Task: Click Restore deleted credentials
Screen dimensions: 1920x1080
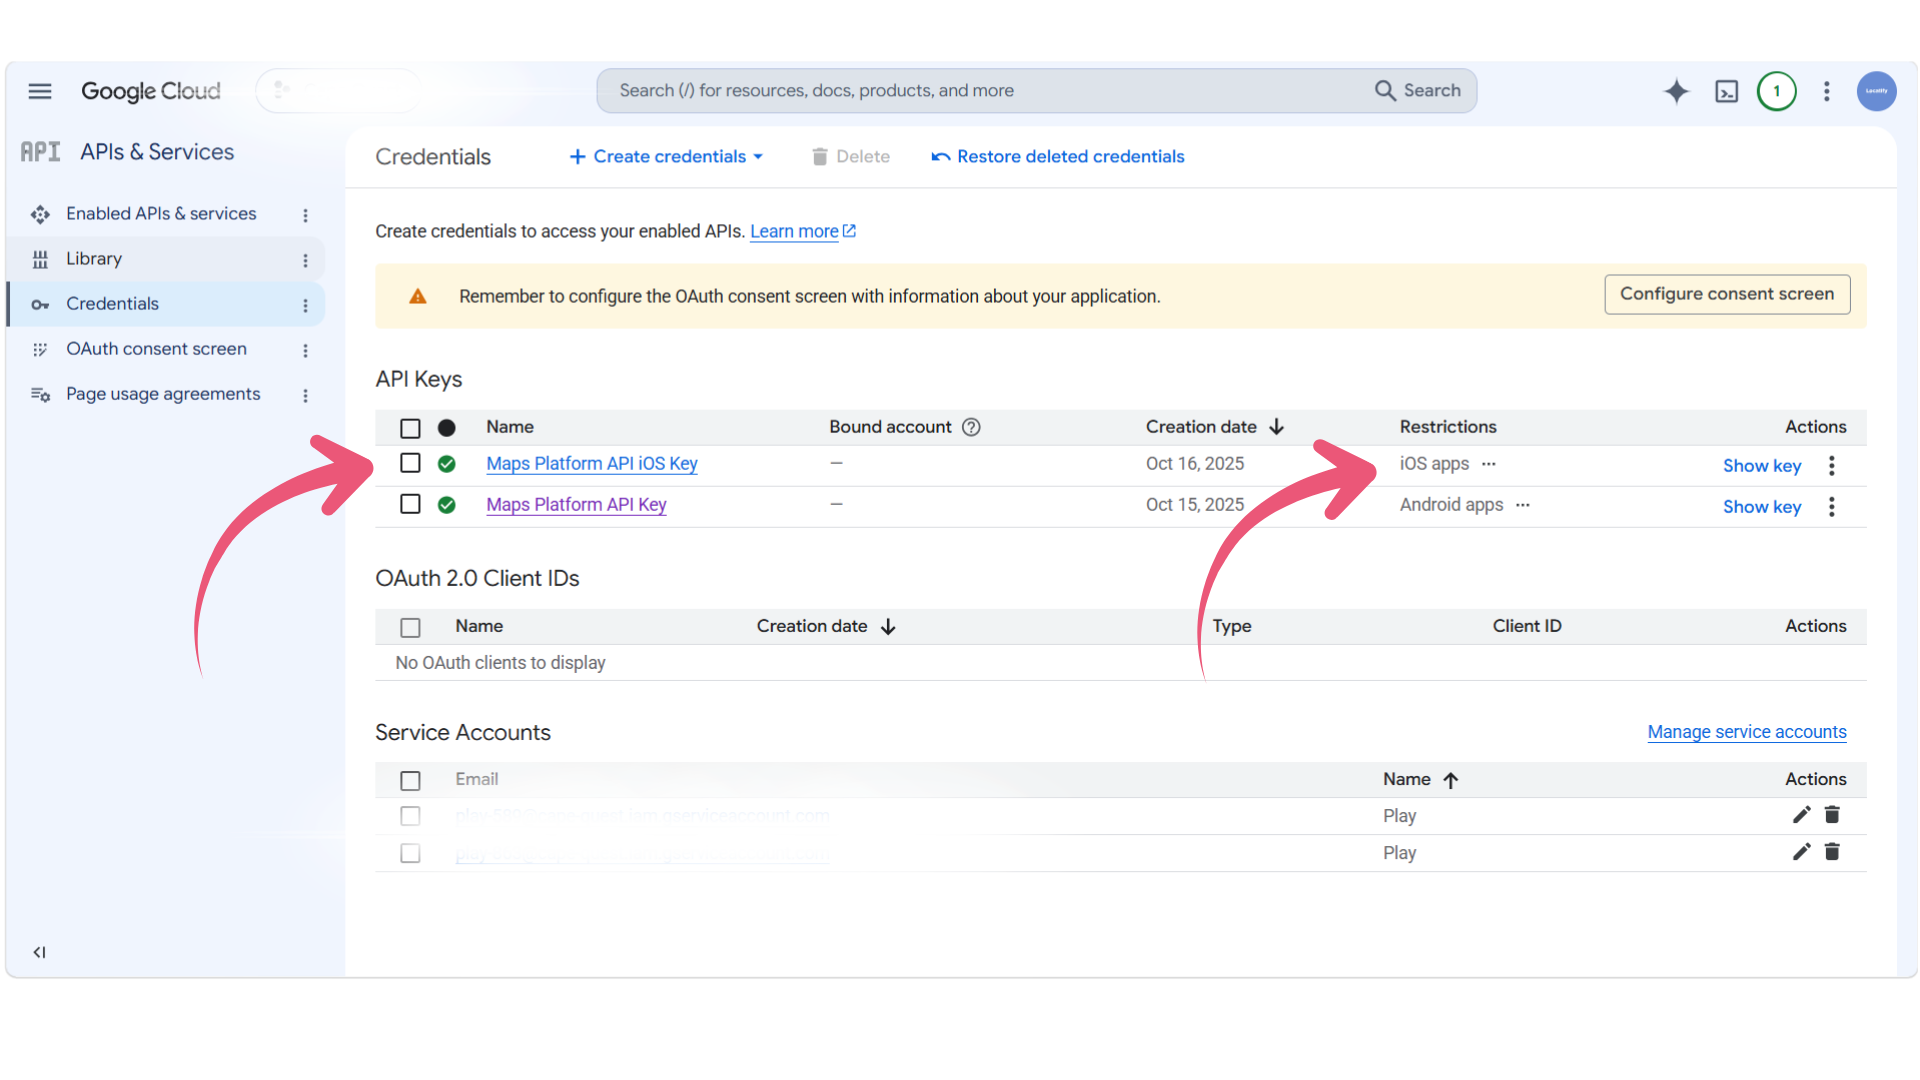Action: 1058,157
